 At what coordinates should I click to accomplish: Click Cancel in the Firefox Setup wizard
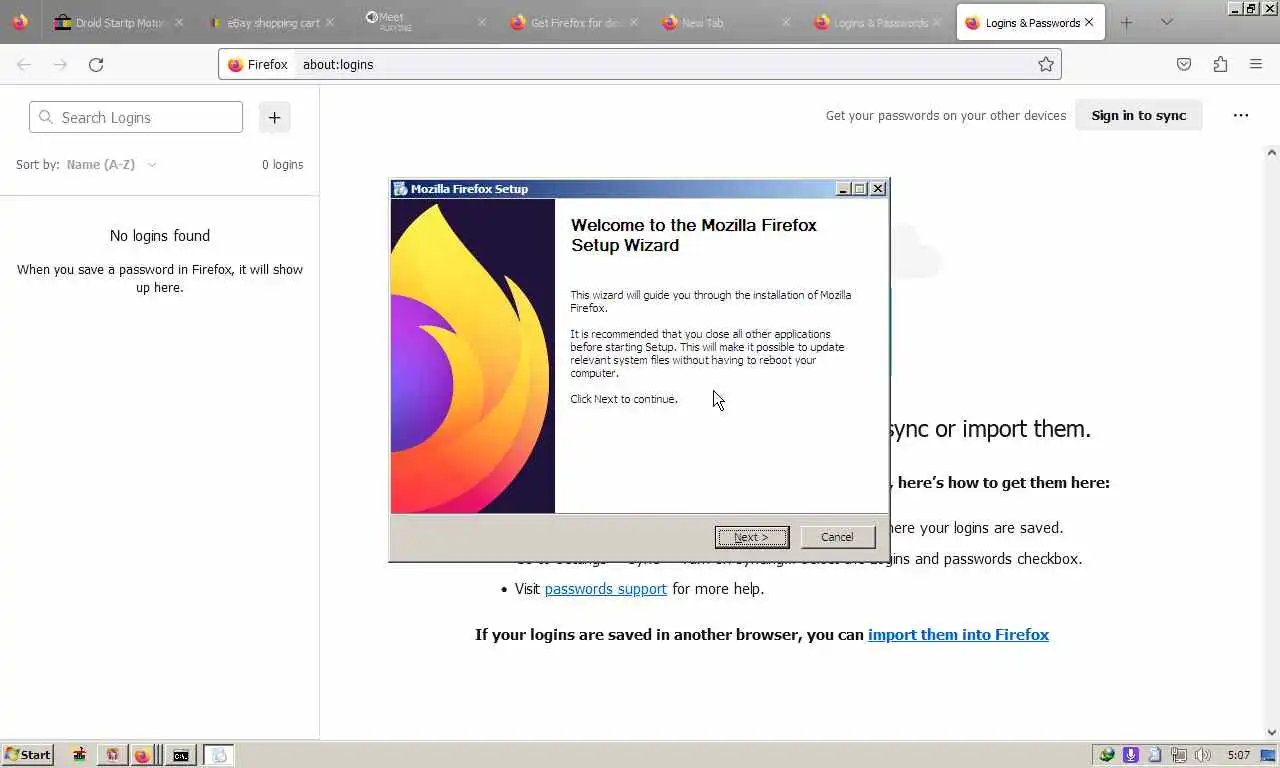click(x=838, y=537)
